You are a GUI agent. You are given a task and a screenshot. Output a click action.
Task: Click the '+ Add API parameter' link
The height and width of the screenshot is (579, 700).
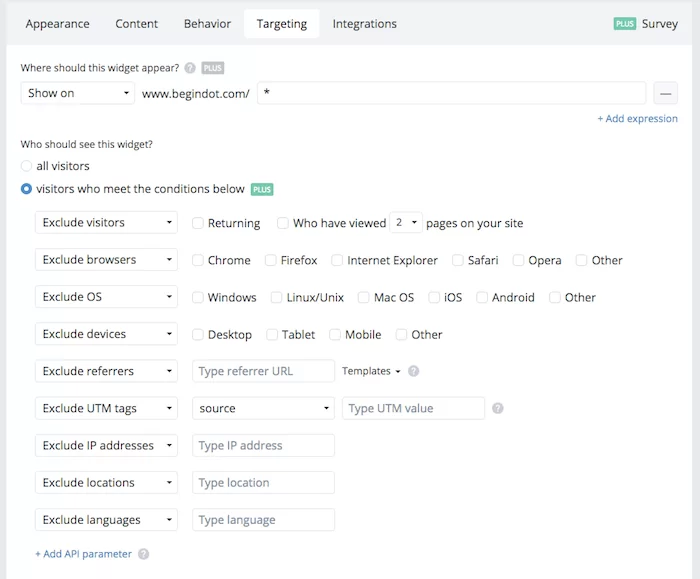click(x=83, y=554)
